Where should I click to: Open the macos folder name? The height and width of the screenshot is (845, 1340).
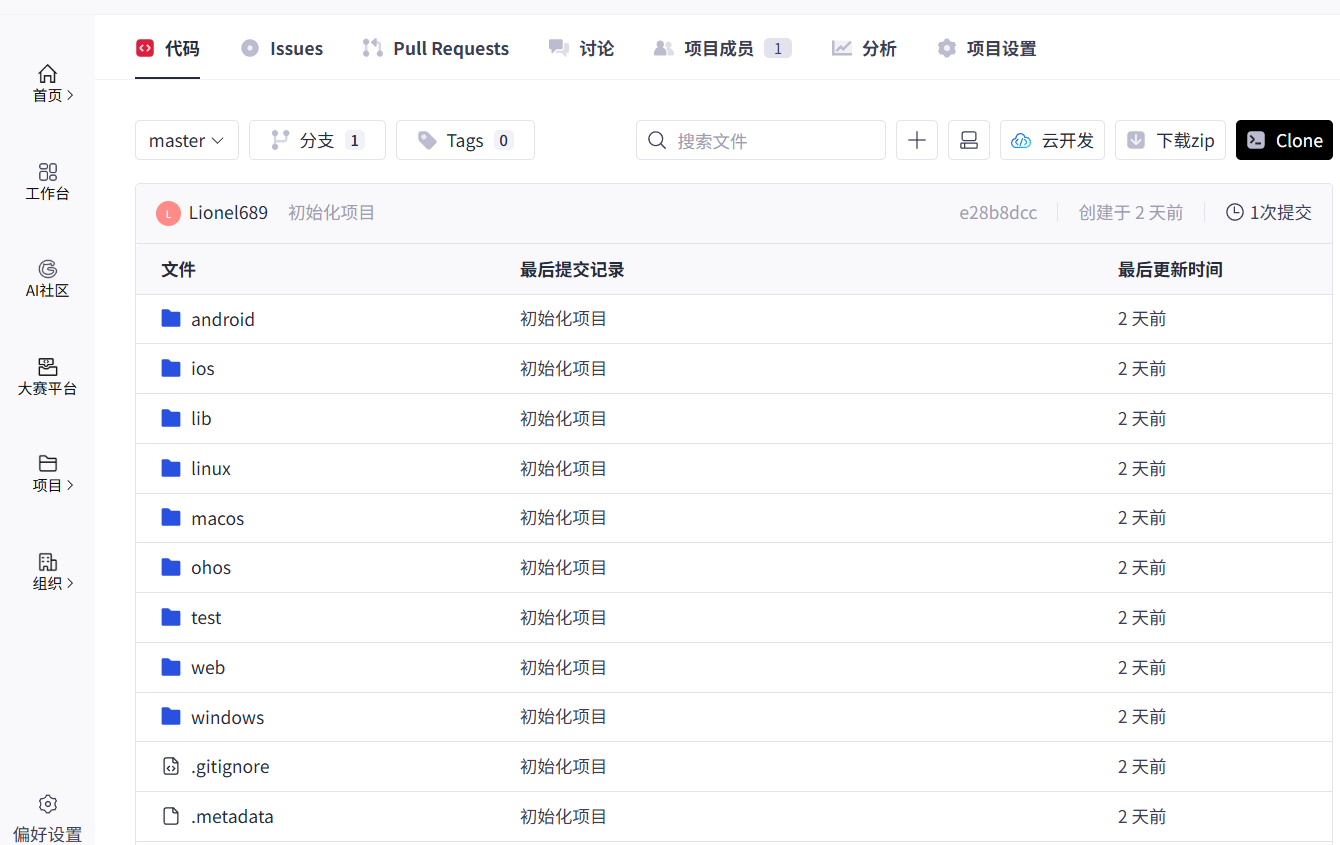(x=218, y=518)
